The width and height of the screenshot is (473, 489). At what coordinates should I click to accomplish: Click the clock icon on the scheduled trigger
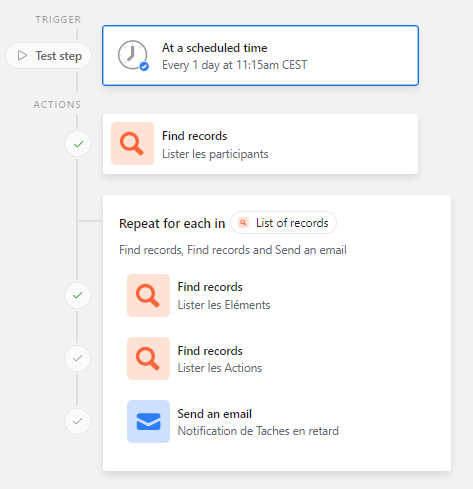(132, 55)
